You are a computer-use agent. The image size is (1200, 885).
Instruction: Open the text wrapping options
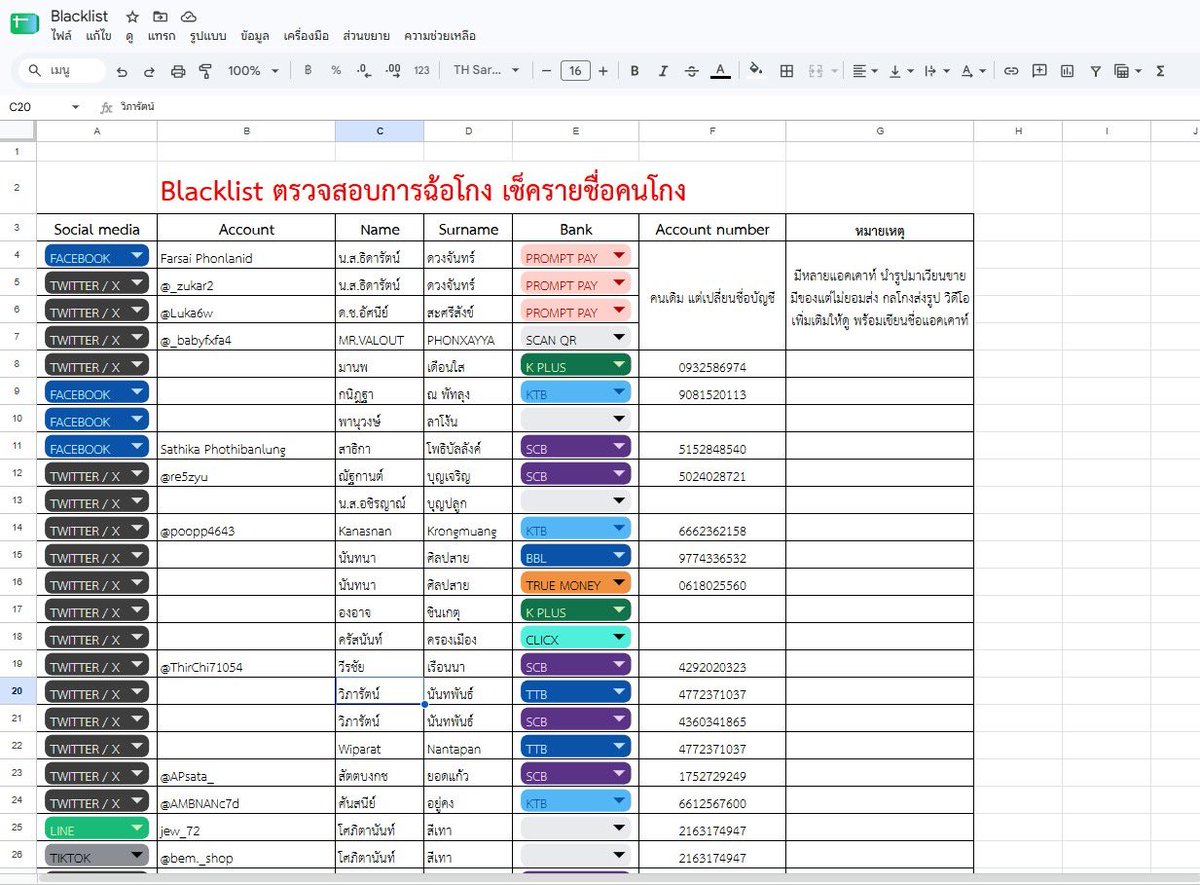click(x=936, y=71)
